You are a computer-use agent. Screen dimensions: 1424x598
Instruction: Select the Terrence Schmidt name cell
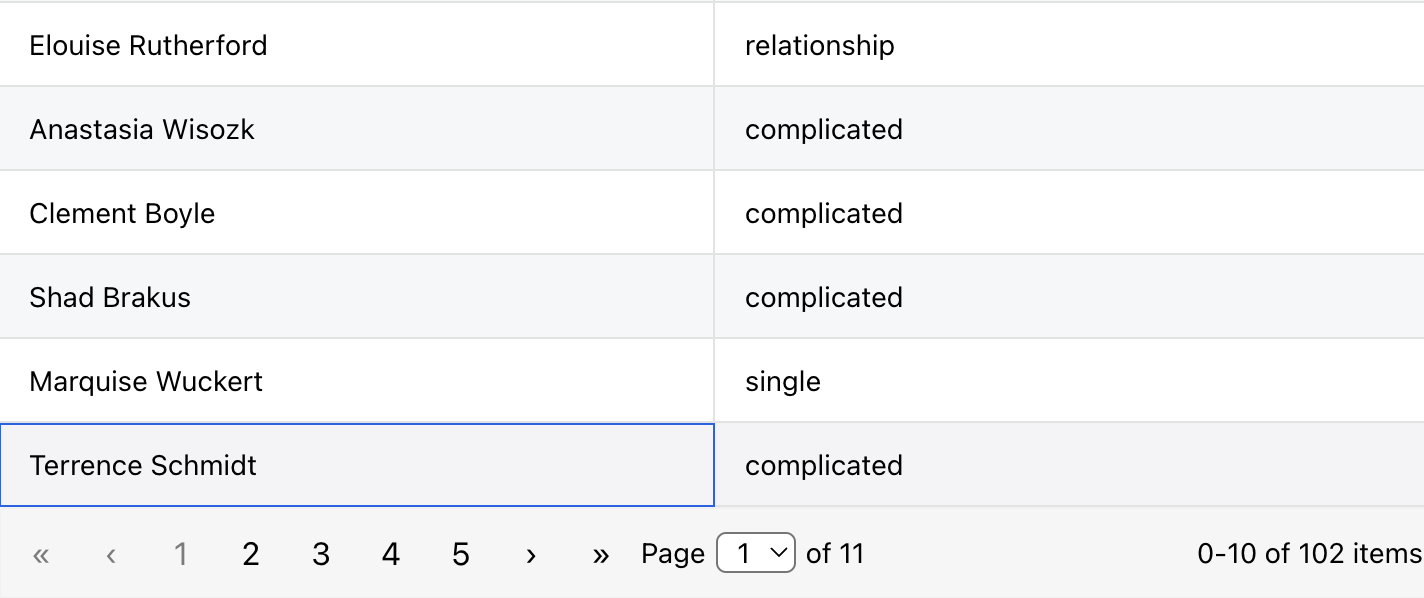357,465
